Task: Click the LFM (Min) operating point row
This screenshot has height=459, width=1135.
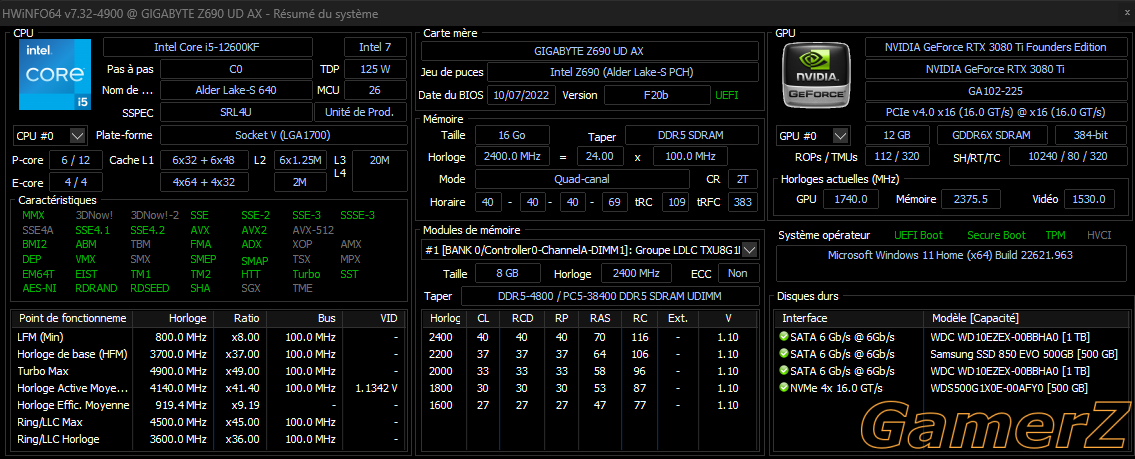Action: (x=208, y=337)
